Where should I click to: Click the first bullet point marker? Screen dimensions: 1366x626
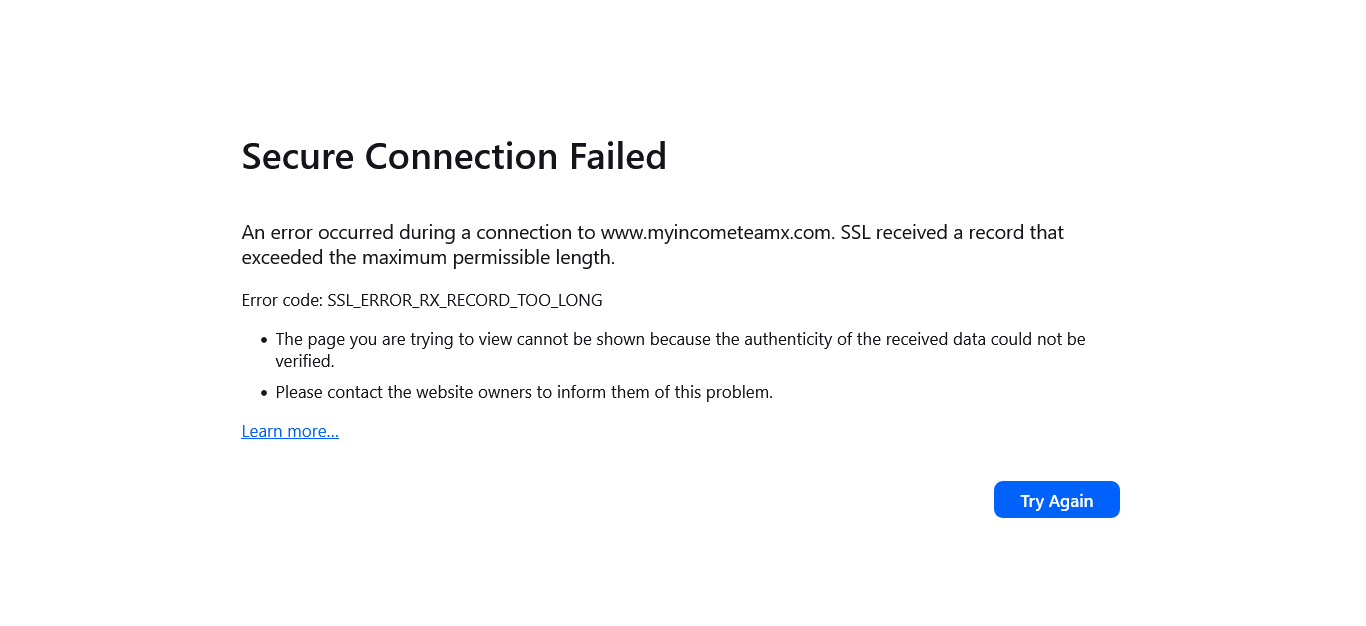coord(264,340)
